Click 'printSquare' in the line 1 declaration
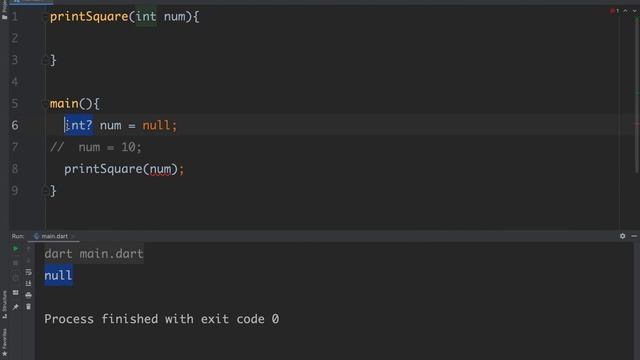 point(89,17)
